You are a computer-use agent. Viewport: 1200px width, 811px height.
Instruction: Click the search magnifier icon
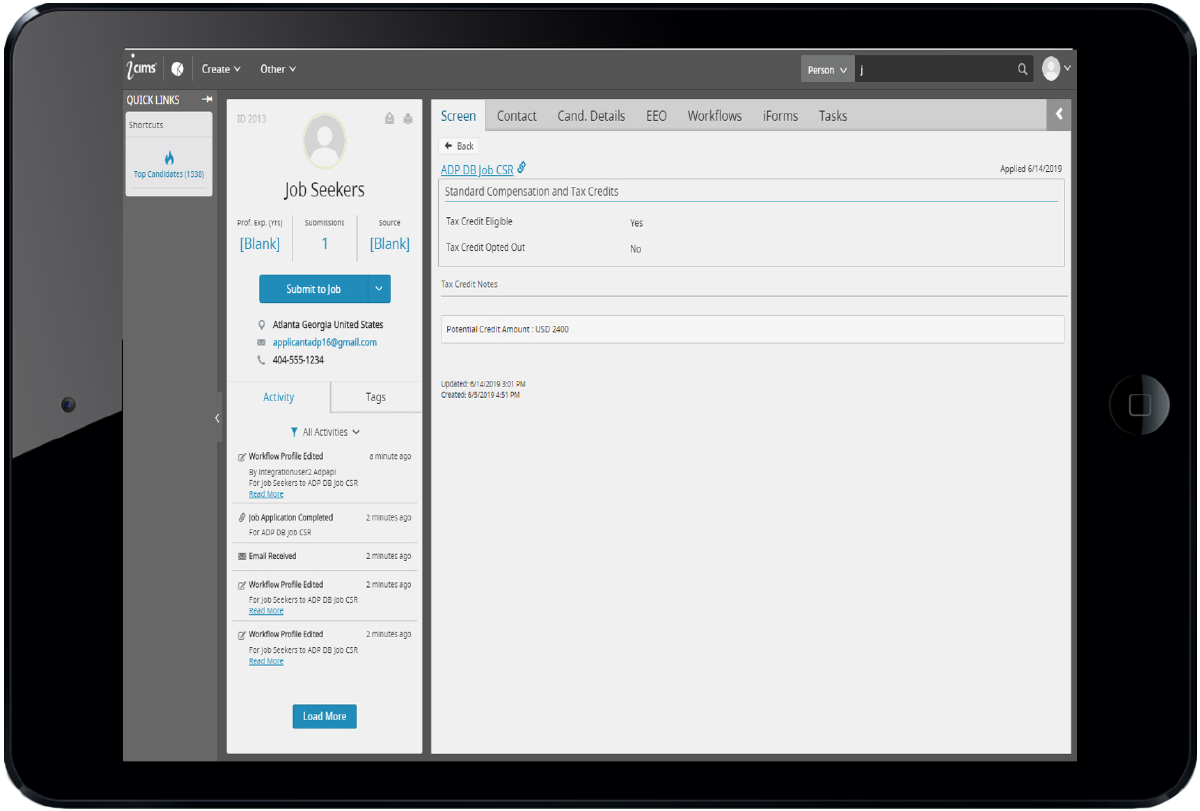click(1022, 69)
